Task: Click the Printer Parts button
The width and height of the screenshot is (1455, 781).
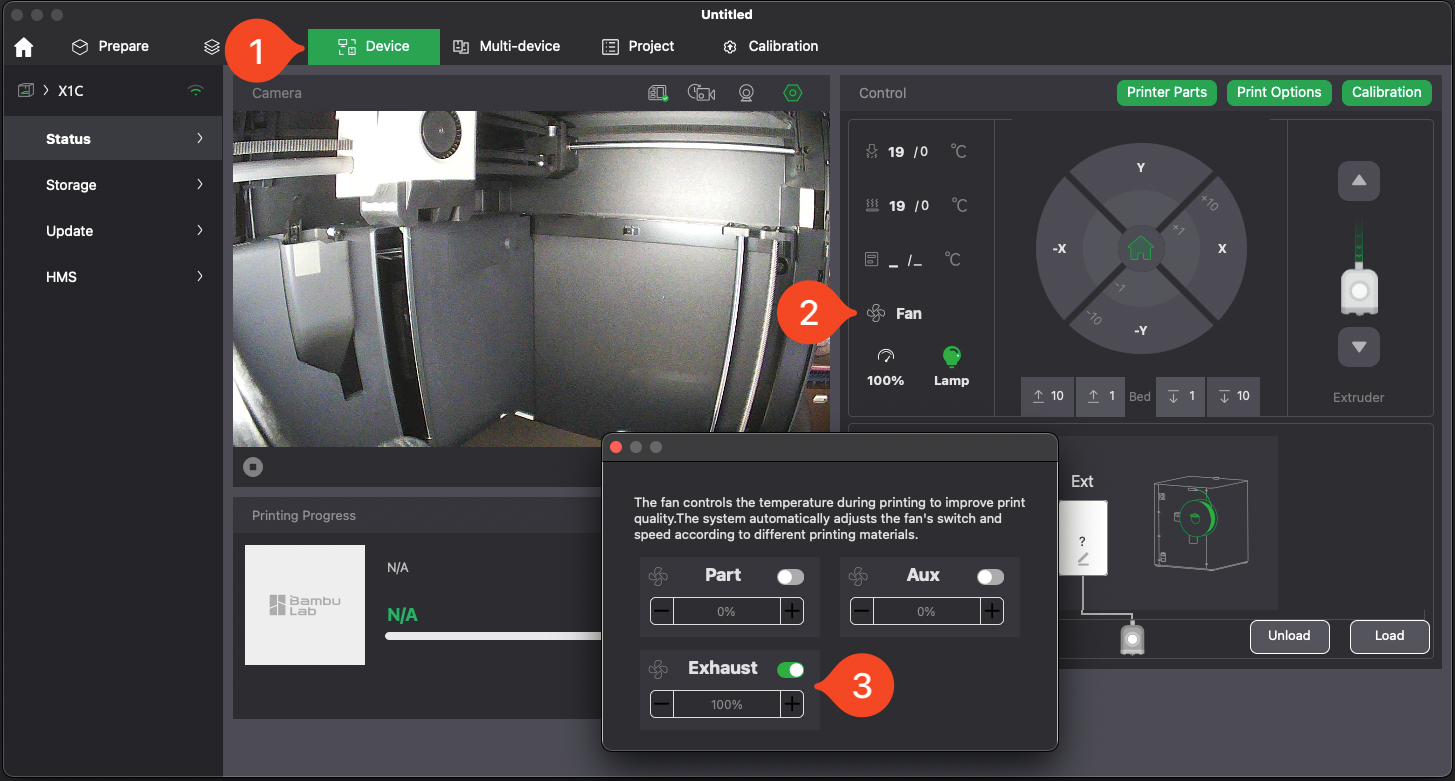Action: (x=1167, y=93)
